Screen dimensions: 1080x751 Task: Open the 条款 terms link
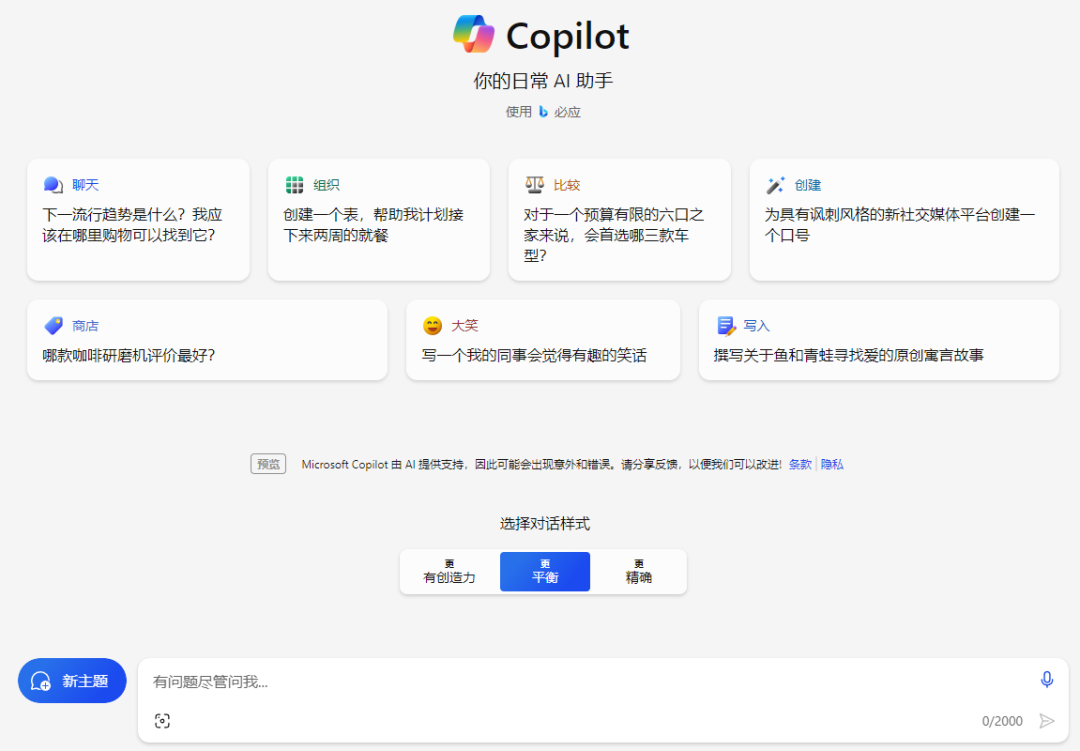tap(800, 464)
